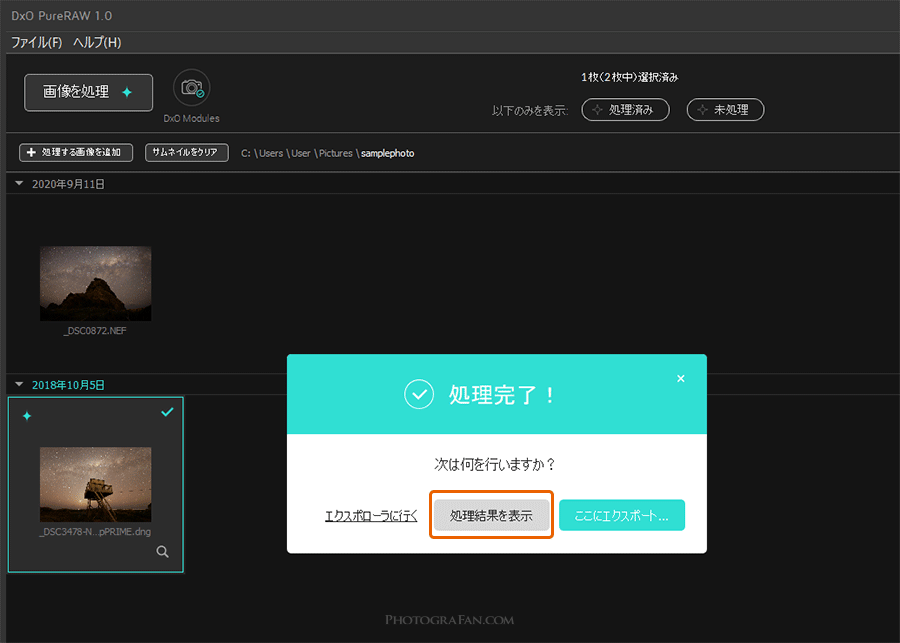Click the 1枚(2枚中)選択済み status text

click(x=630, y=77)
